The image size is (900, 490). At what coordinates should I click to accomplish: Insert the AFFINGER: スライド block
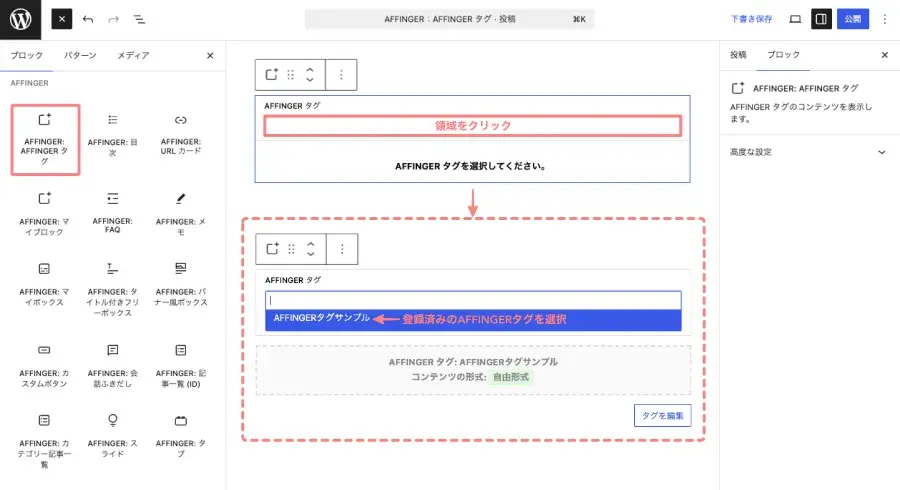tap(112, 436)
